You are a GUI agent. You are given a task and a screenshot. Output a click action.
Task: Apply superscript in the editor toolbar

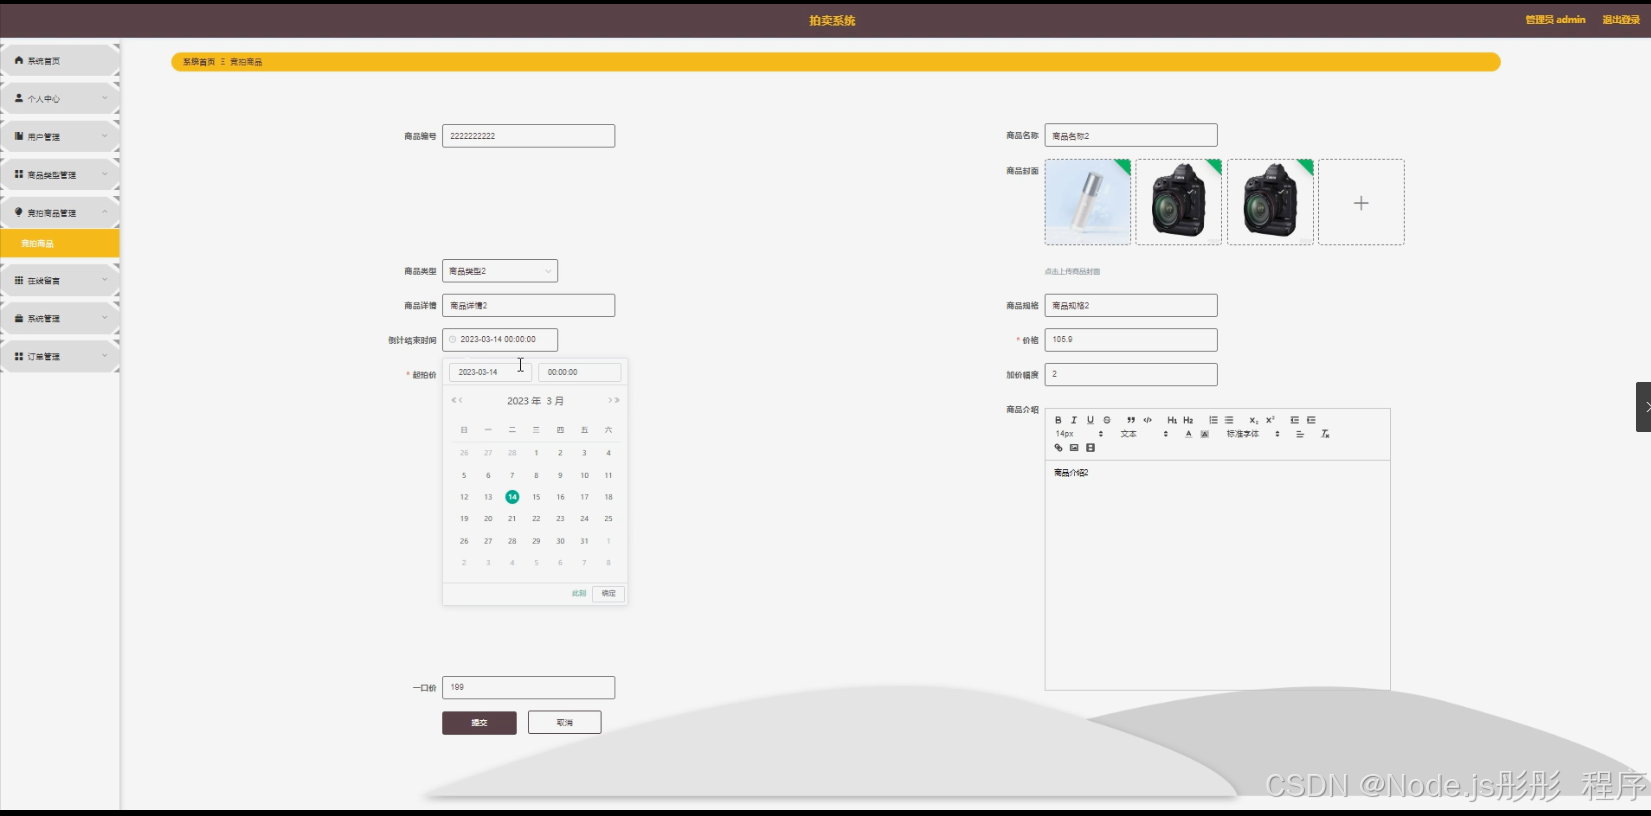(1270, 420)
